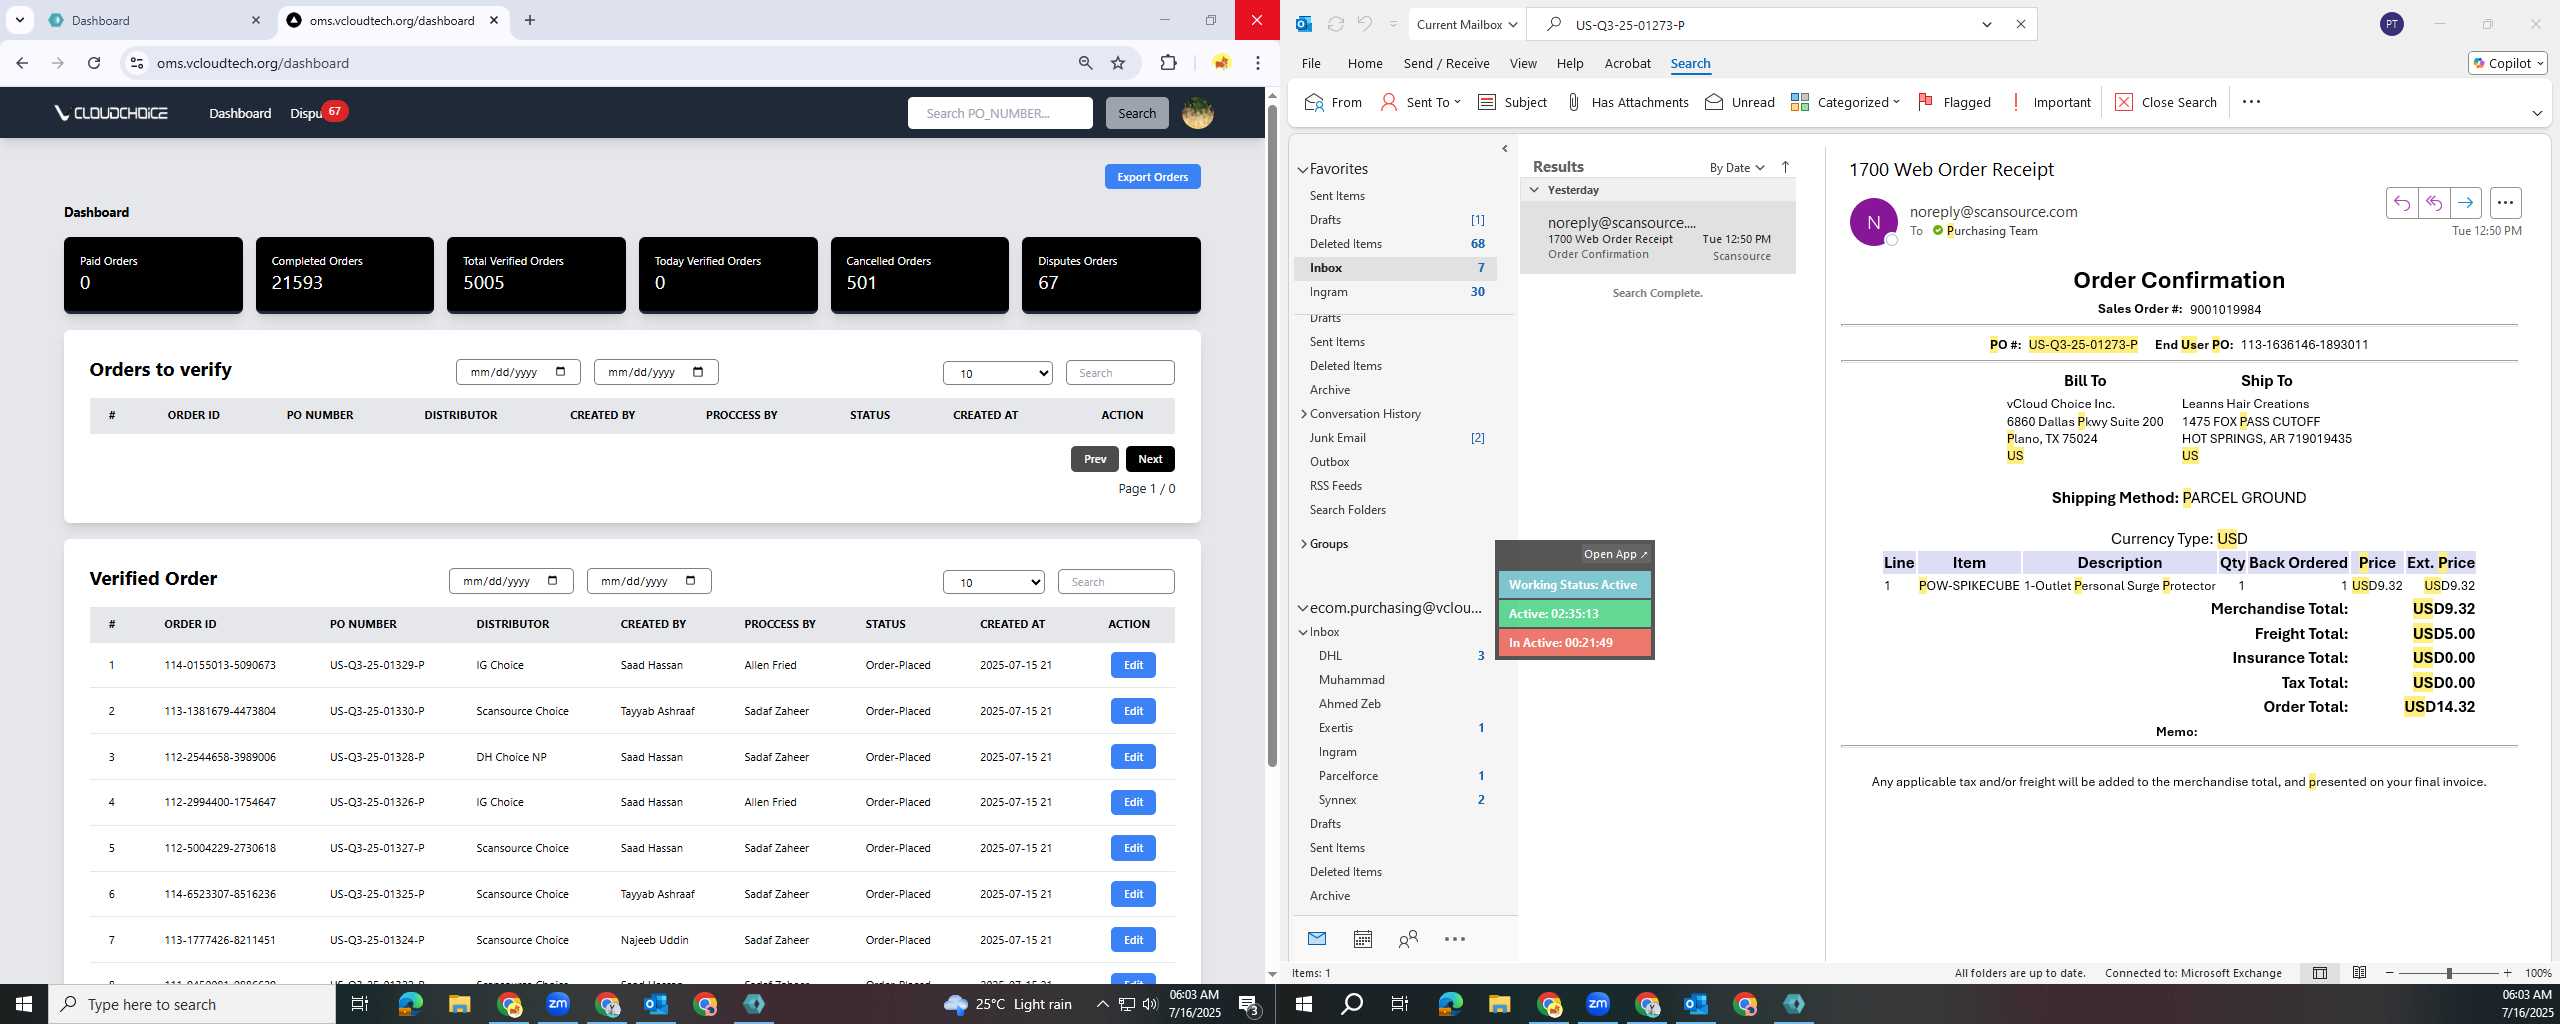Open user avatar in CloudChoice header
This screenshot has height=1024, width=2560.
[1198, 113]
